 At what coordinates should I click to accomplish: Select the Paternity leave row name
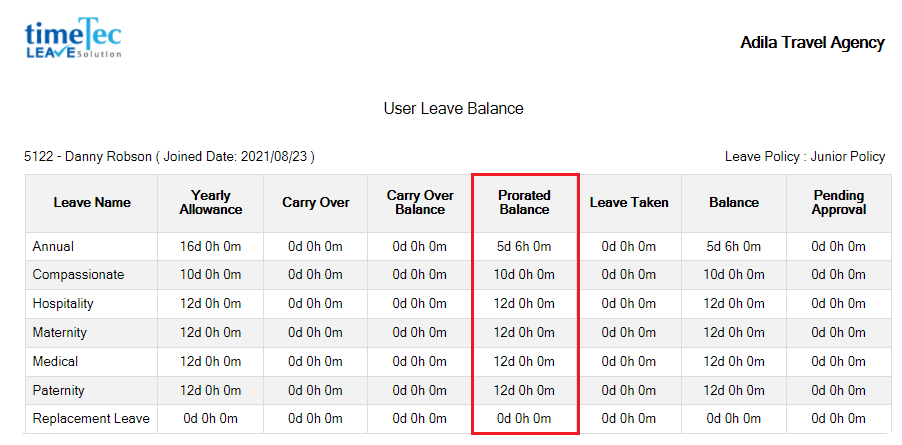point(58,390)
